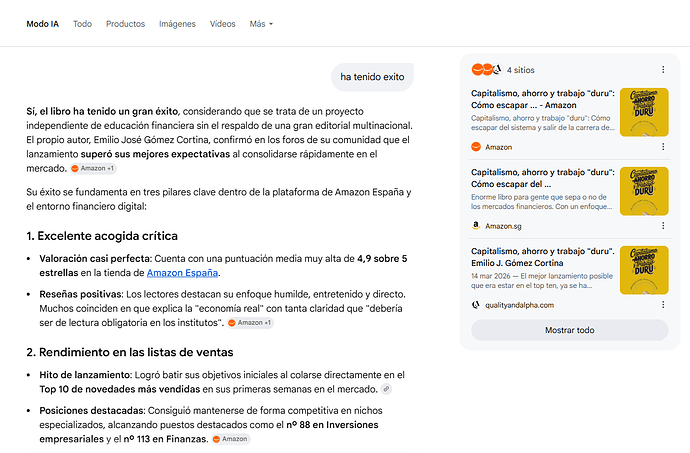Switch to the Todo tab
The height and width of the screenshot is (453, 690).
82,24
